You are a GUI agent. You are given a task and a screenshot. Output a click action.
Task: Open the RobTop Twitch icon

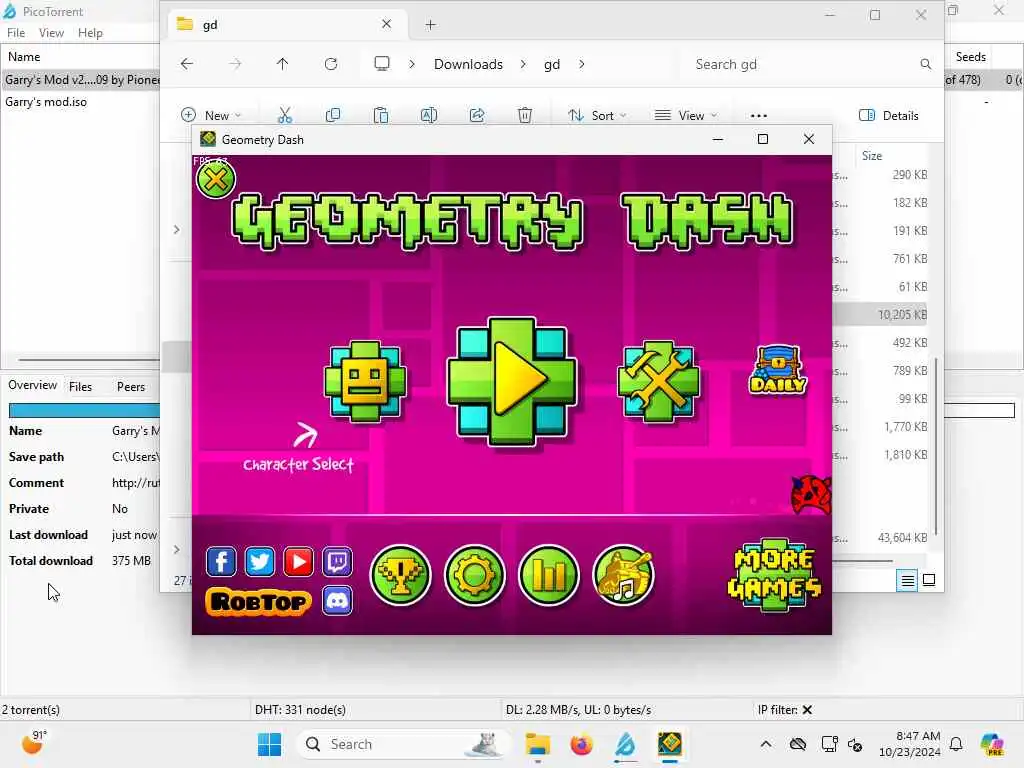[x=338, y=562]
